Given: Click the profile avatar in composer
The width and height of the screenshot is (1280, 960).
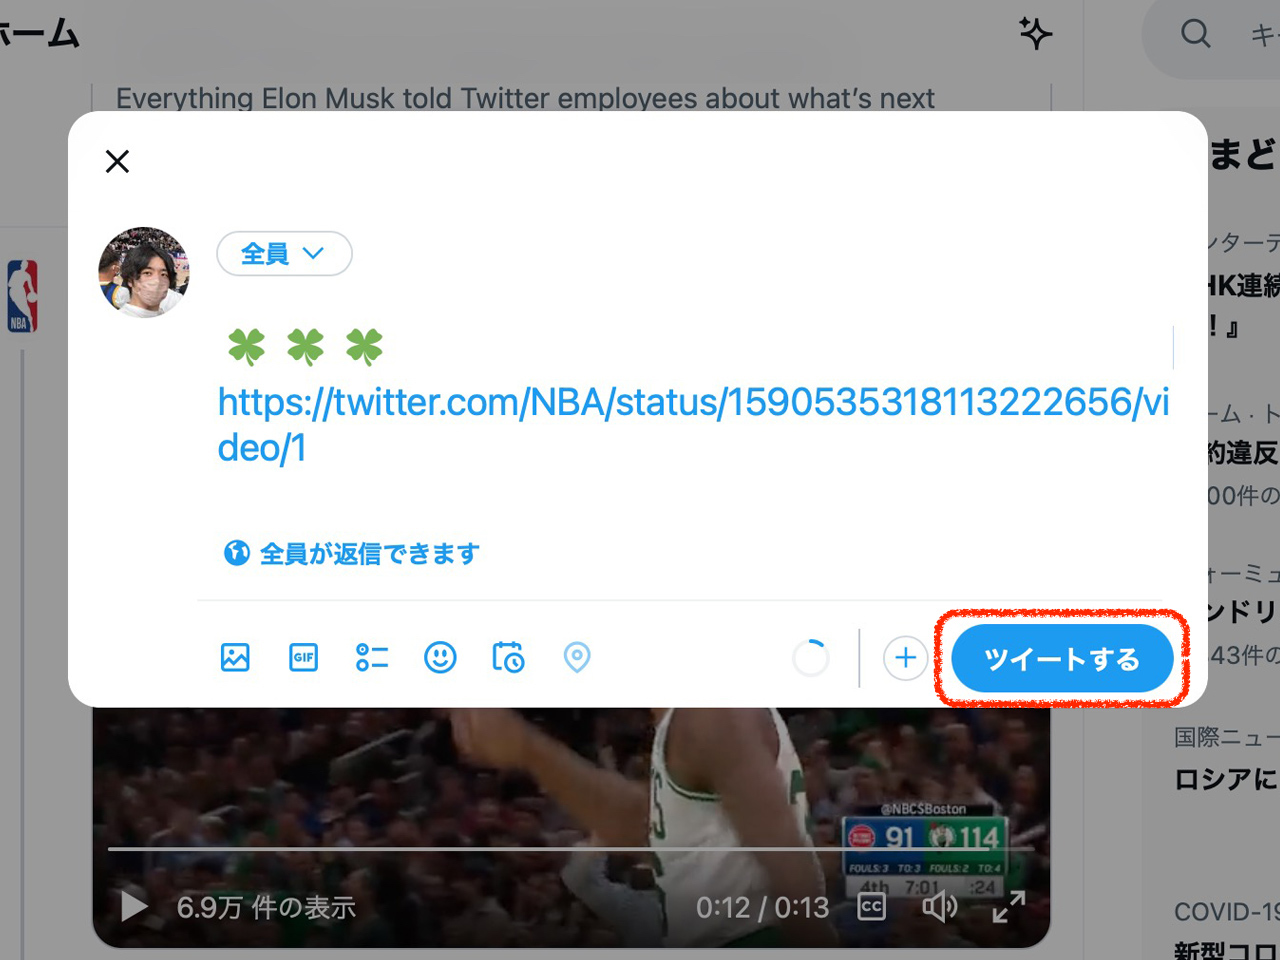Looking at the screenshot, I should (x=144, y=272).
